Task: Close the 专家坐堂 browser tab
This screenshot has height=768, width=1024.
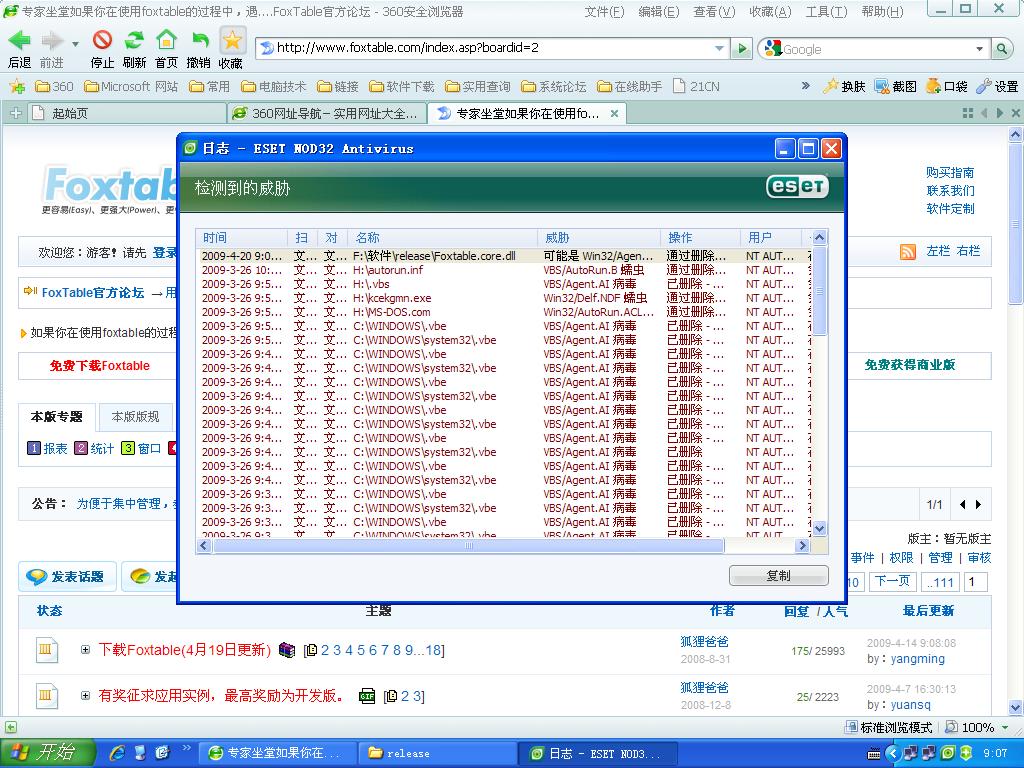Action: 614,113
